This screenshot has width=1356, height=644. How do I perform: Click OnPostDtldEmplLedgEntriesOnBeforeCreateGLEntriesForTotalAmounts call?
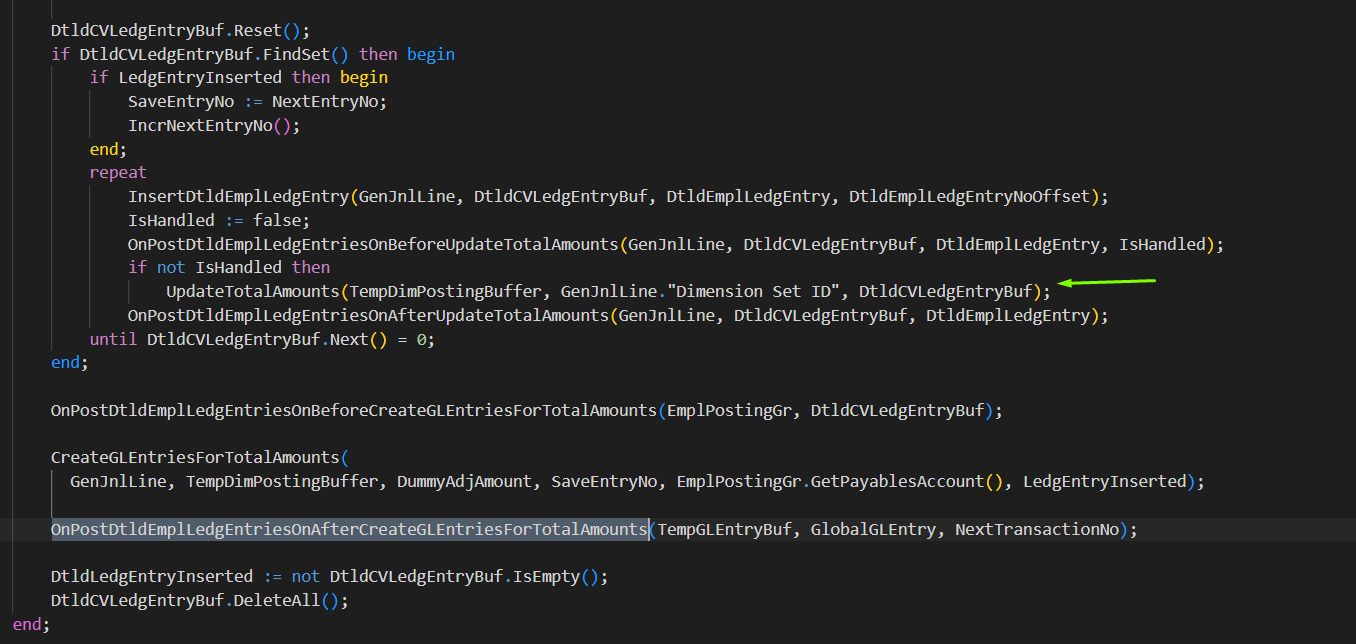[350, 410]
